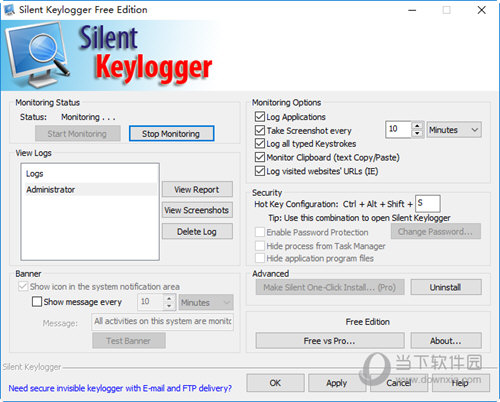The width and height of the screenshot is (500, 402).
Task: Click the banner Message text field
Action: coord(163,322)
